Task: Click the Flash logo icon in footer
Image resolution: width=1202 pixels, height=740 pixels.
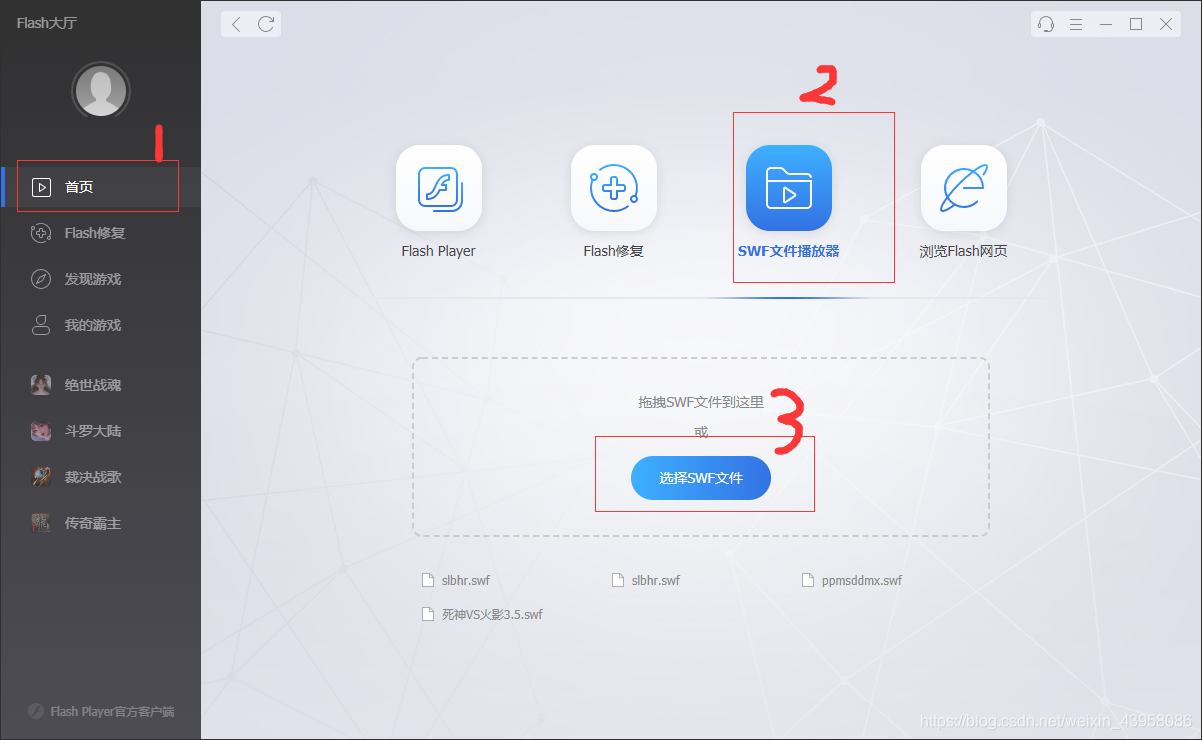Action: [36, 712]
